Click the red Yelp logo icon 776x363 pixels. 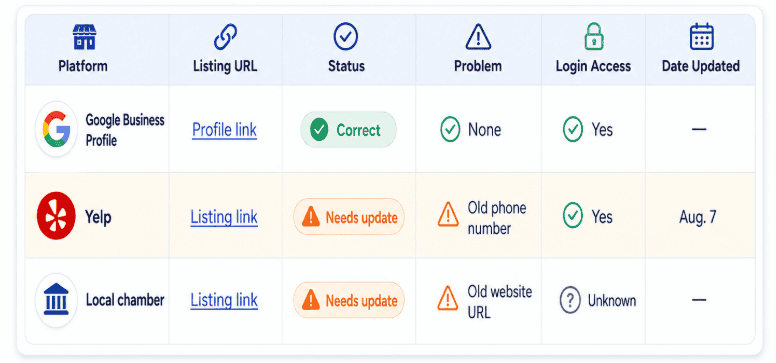pyautogui.click(x=56, y=216)
